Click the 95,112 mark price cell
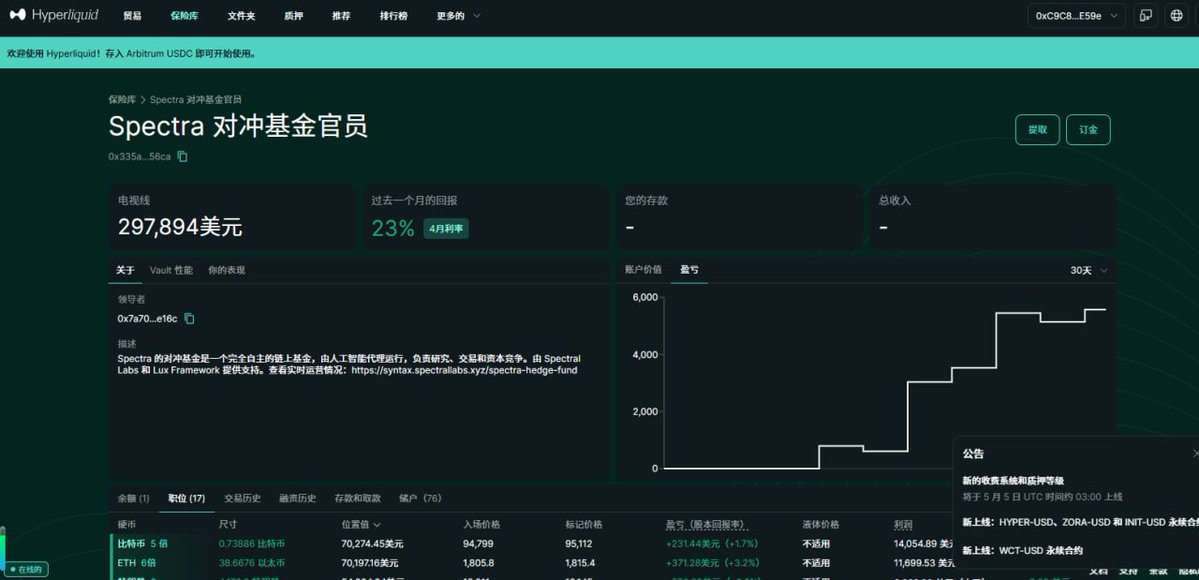 click(x=578, y=543)
